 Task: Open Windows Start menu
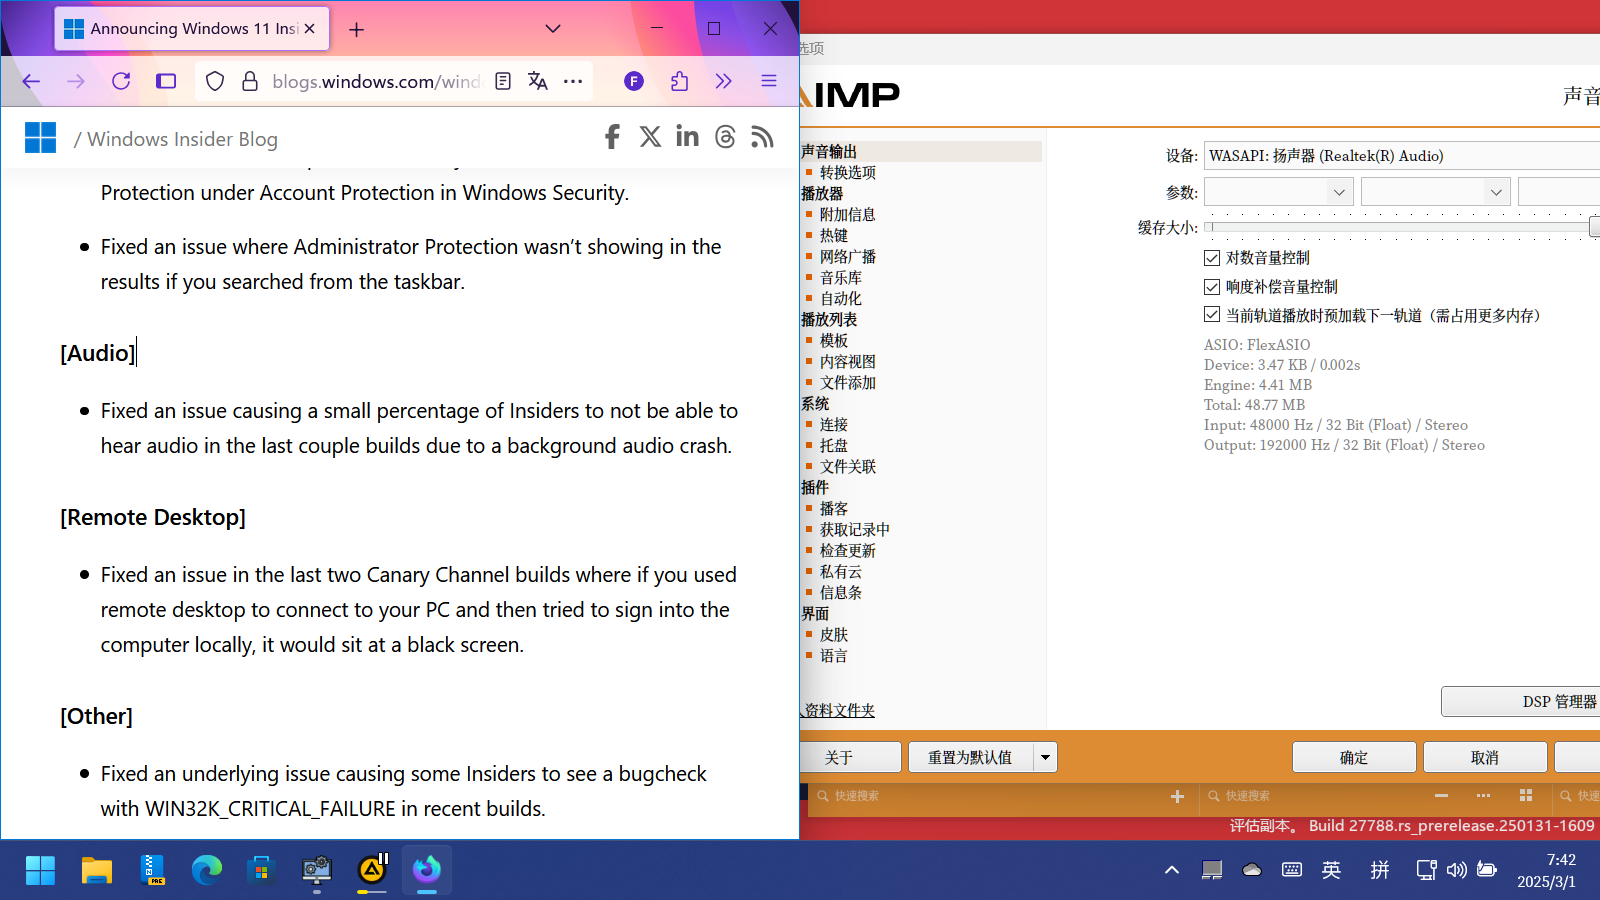click(x=40, y=870)
